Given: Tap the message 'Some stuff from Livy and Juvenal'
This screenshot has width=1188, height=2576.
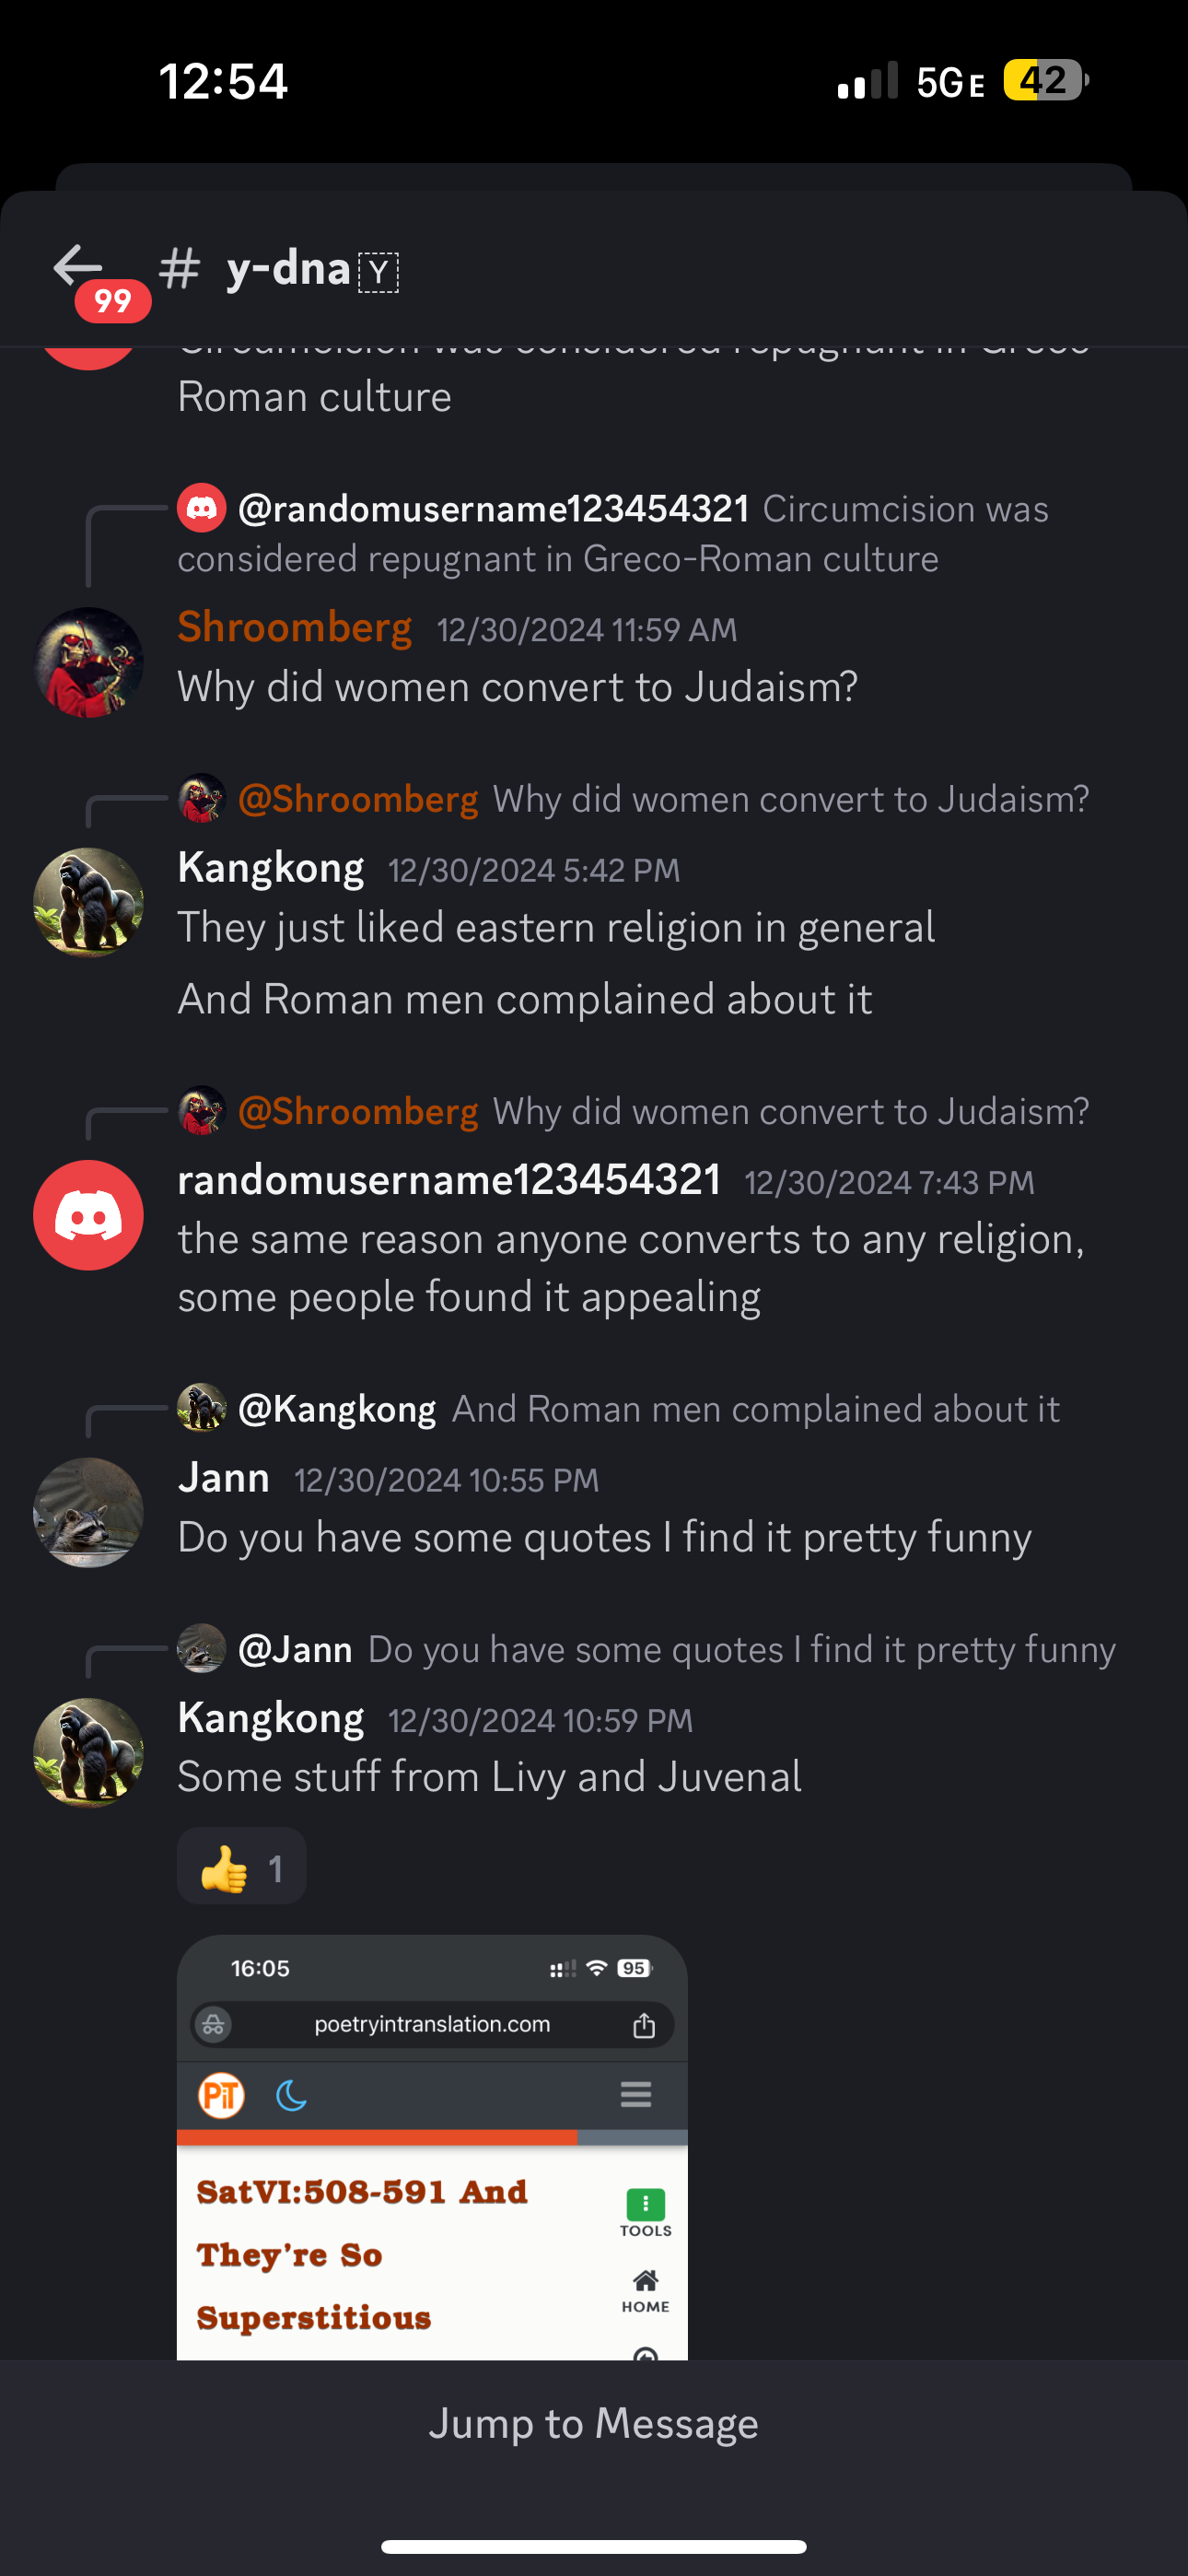Looking at the screenshot, I should click(x=490, y=1777).
